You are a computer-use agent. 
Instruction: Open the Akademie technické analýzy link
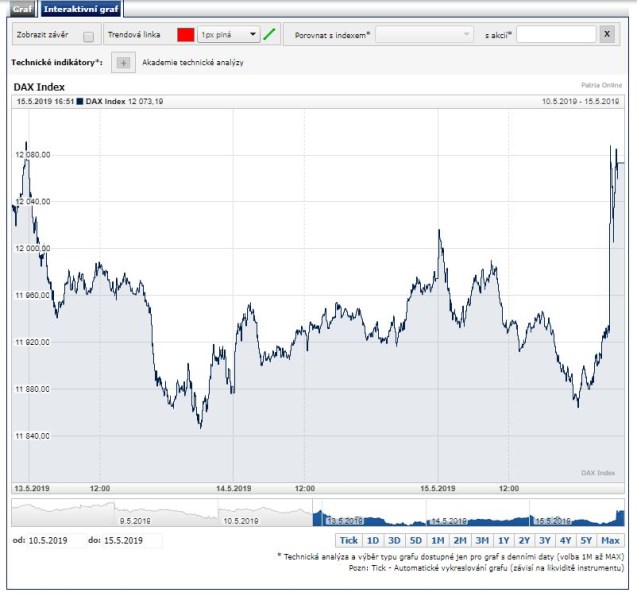(192, 63)
